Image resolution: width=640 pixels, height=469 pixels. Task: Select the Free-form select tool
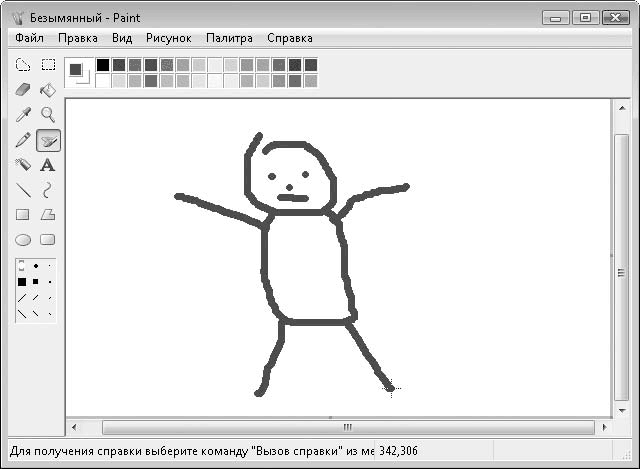23,66
